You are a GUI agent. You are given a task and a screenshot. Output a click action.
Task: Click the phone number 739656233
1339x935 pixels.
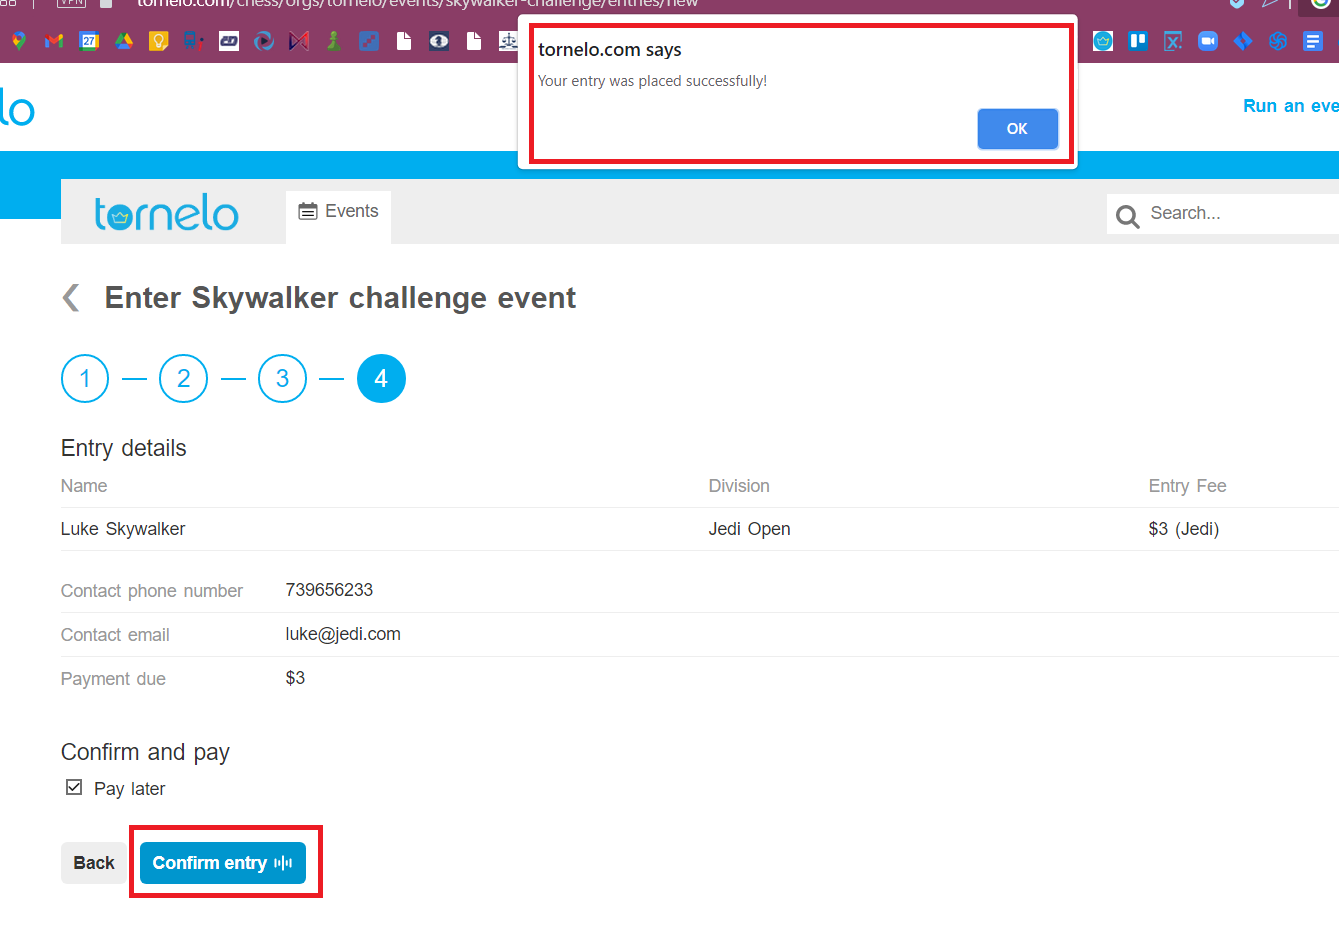329,590
